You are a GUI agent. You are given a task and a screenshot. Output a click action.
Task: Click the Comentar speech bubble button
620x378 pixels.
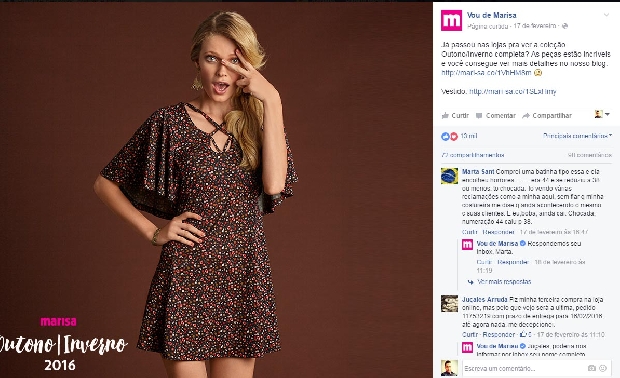click(496, 115)
